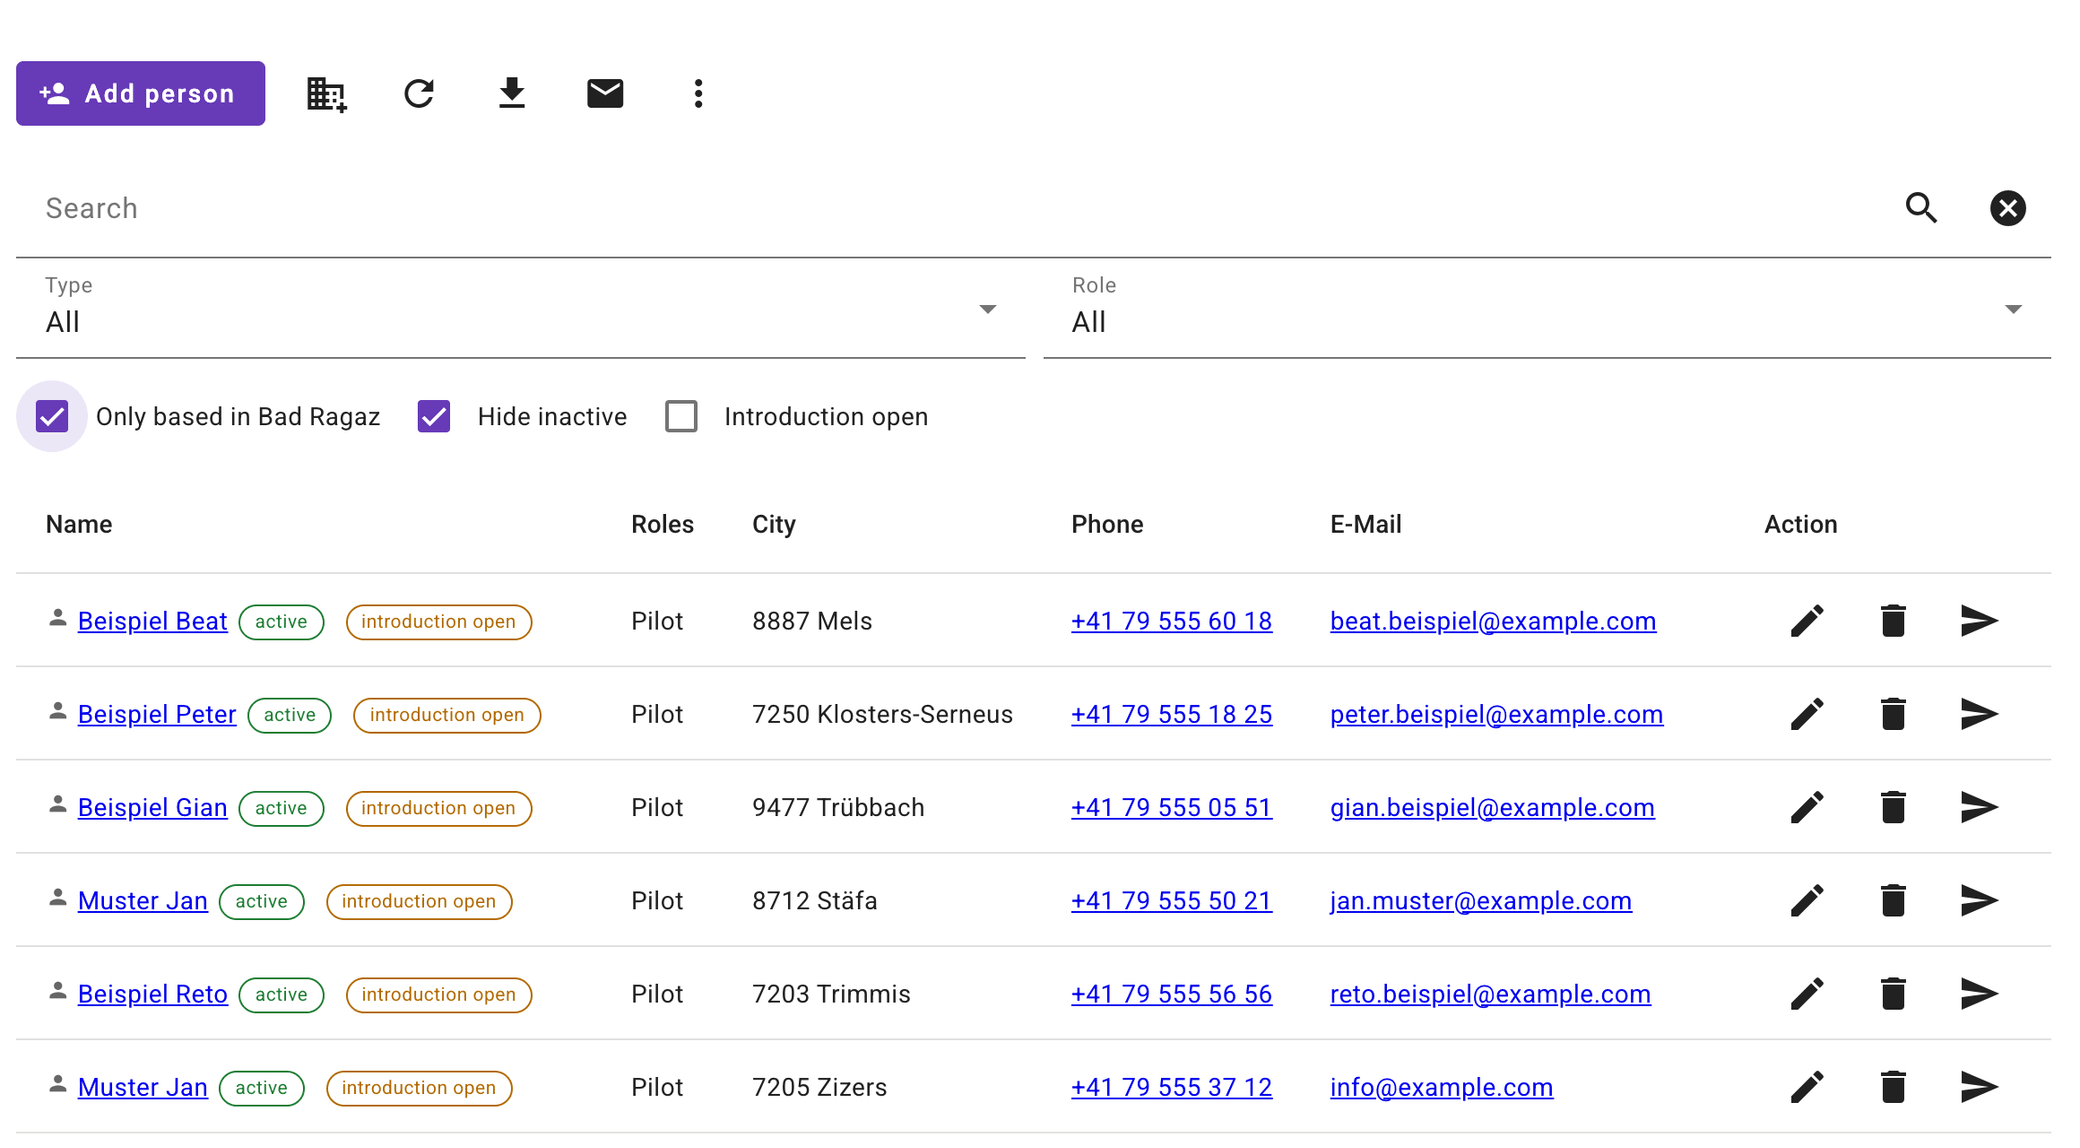
Task: Click the magnifier search icon
Action: 1921,208
